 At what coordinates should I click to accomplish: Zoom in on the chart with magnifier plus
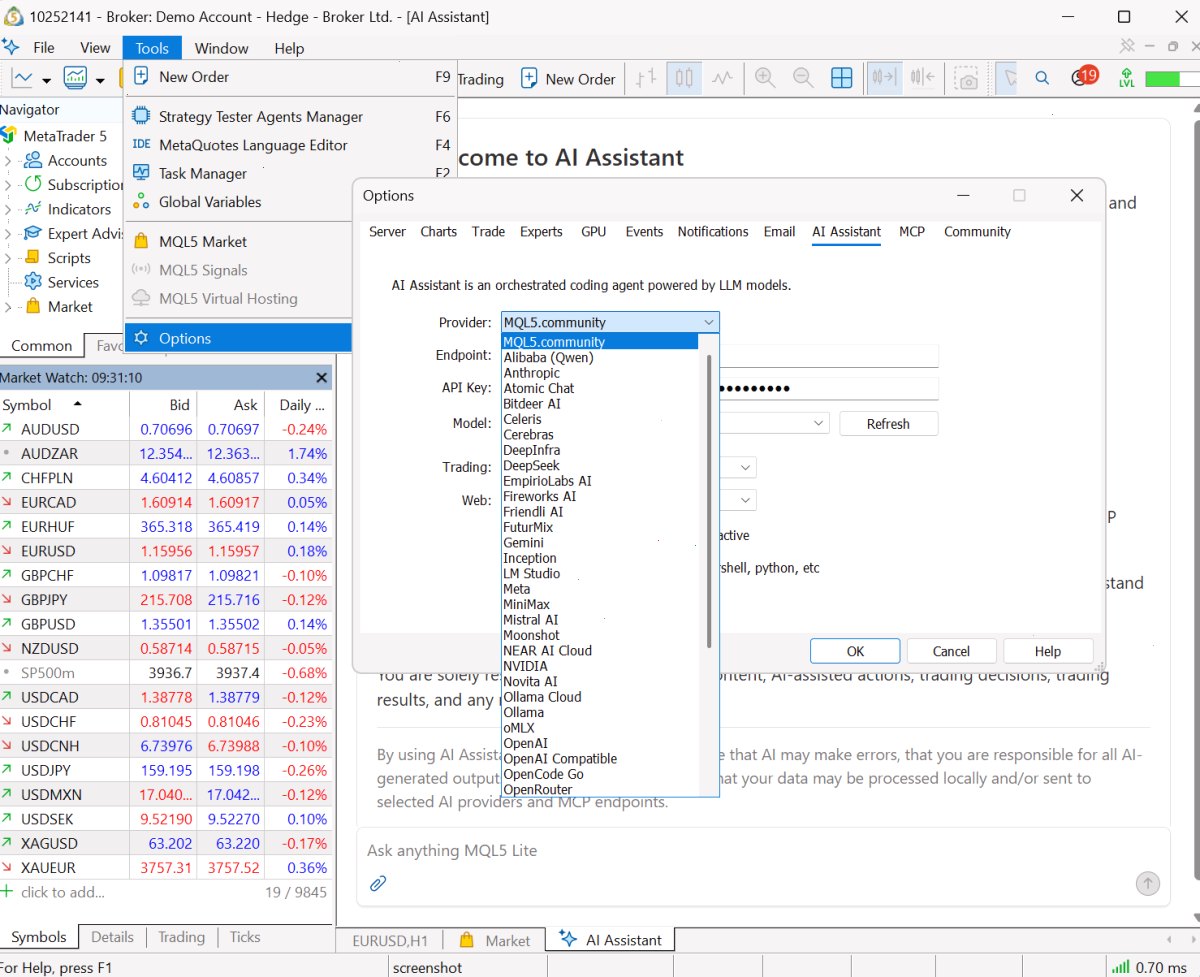coord(765,78)
